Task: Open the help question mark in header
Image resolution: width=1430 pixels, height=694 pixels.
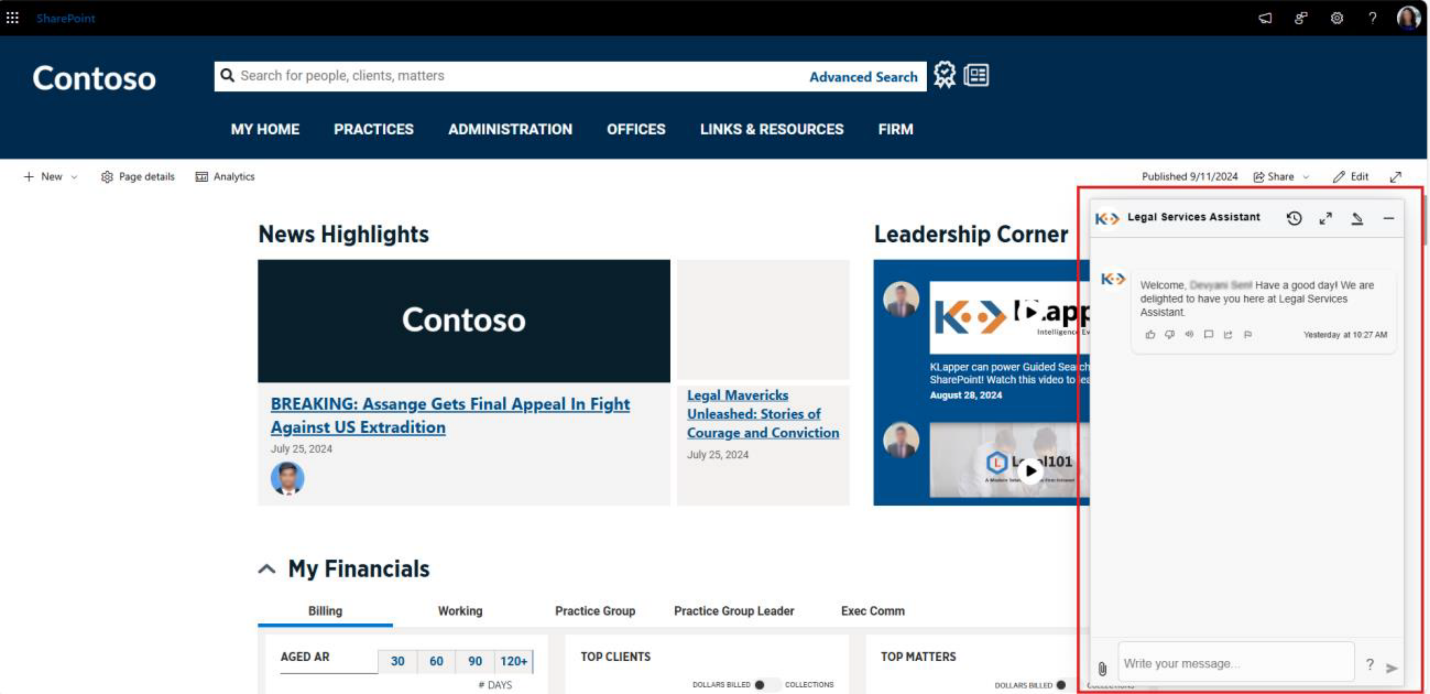Action: tap(1373, 18)
